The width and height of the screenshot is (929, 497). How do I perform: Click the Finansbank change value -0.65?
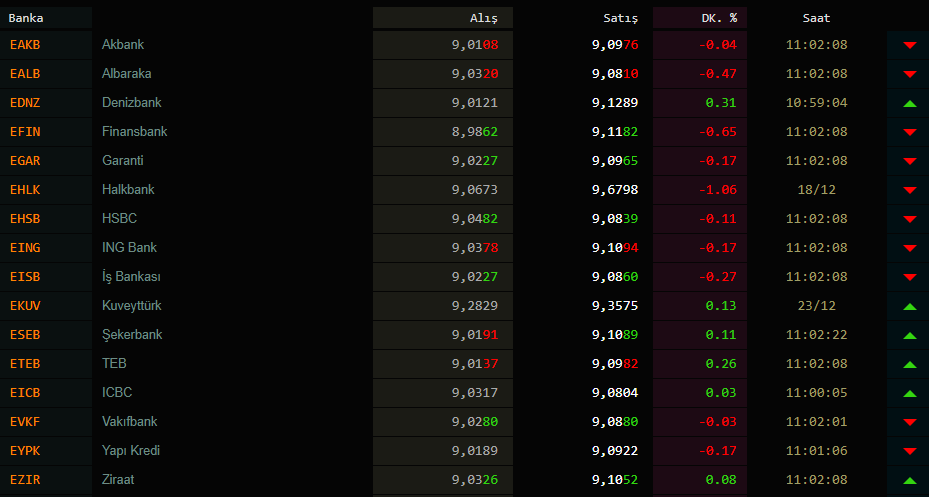[716, 132]
